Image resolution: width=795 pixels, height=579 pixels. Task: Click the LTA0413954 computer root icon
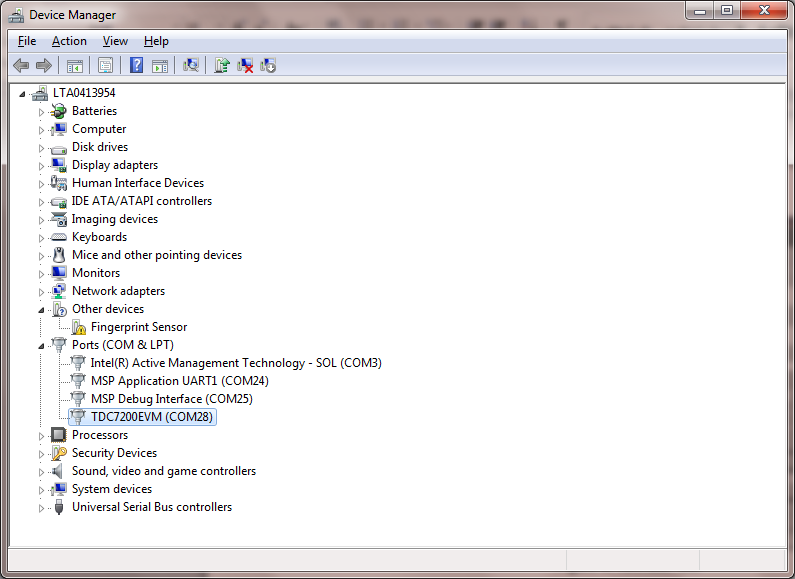pos(40,93)
